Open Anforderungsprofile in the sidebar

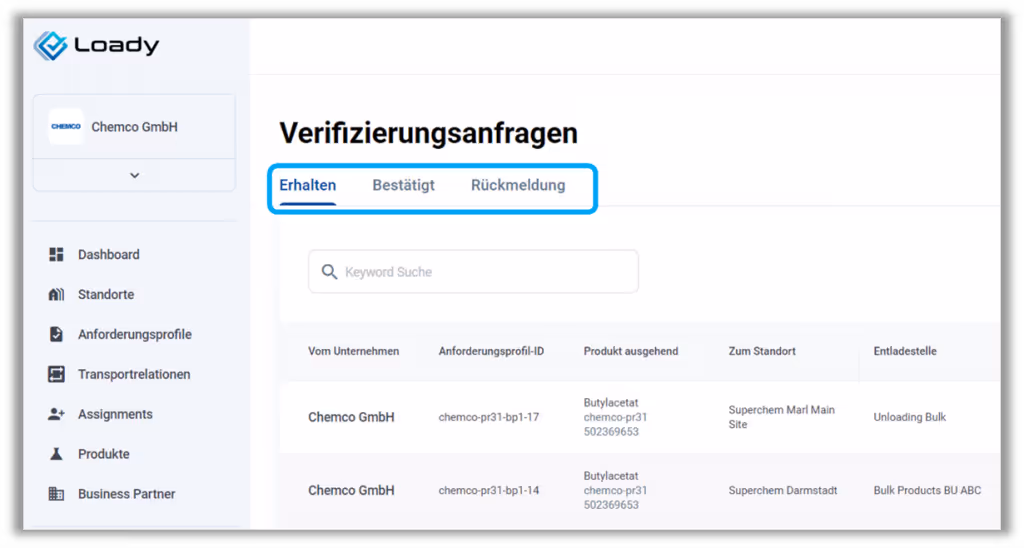point(135,334)
